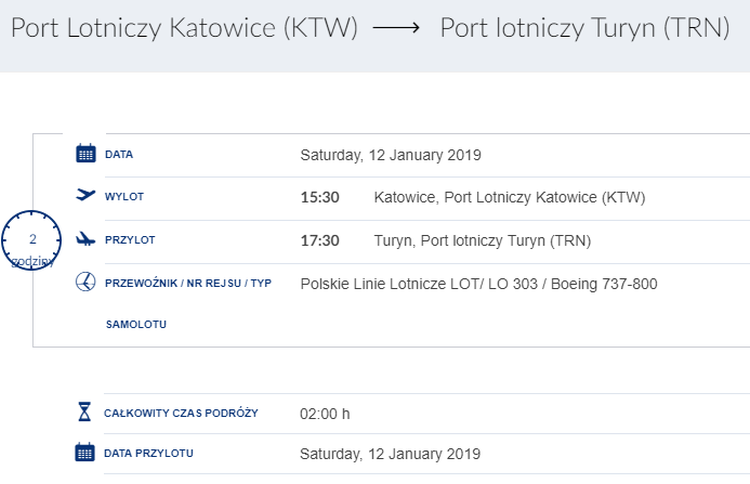
Task: Click the flight date Saturday, 12 January 2019
Action: (391, 155)
